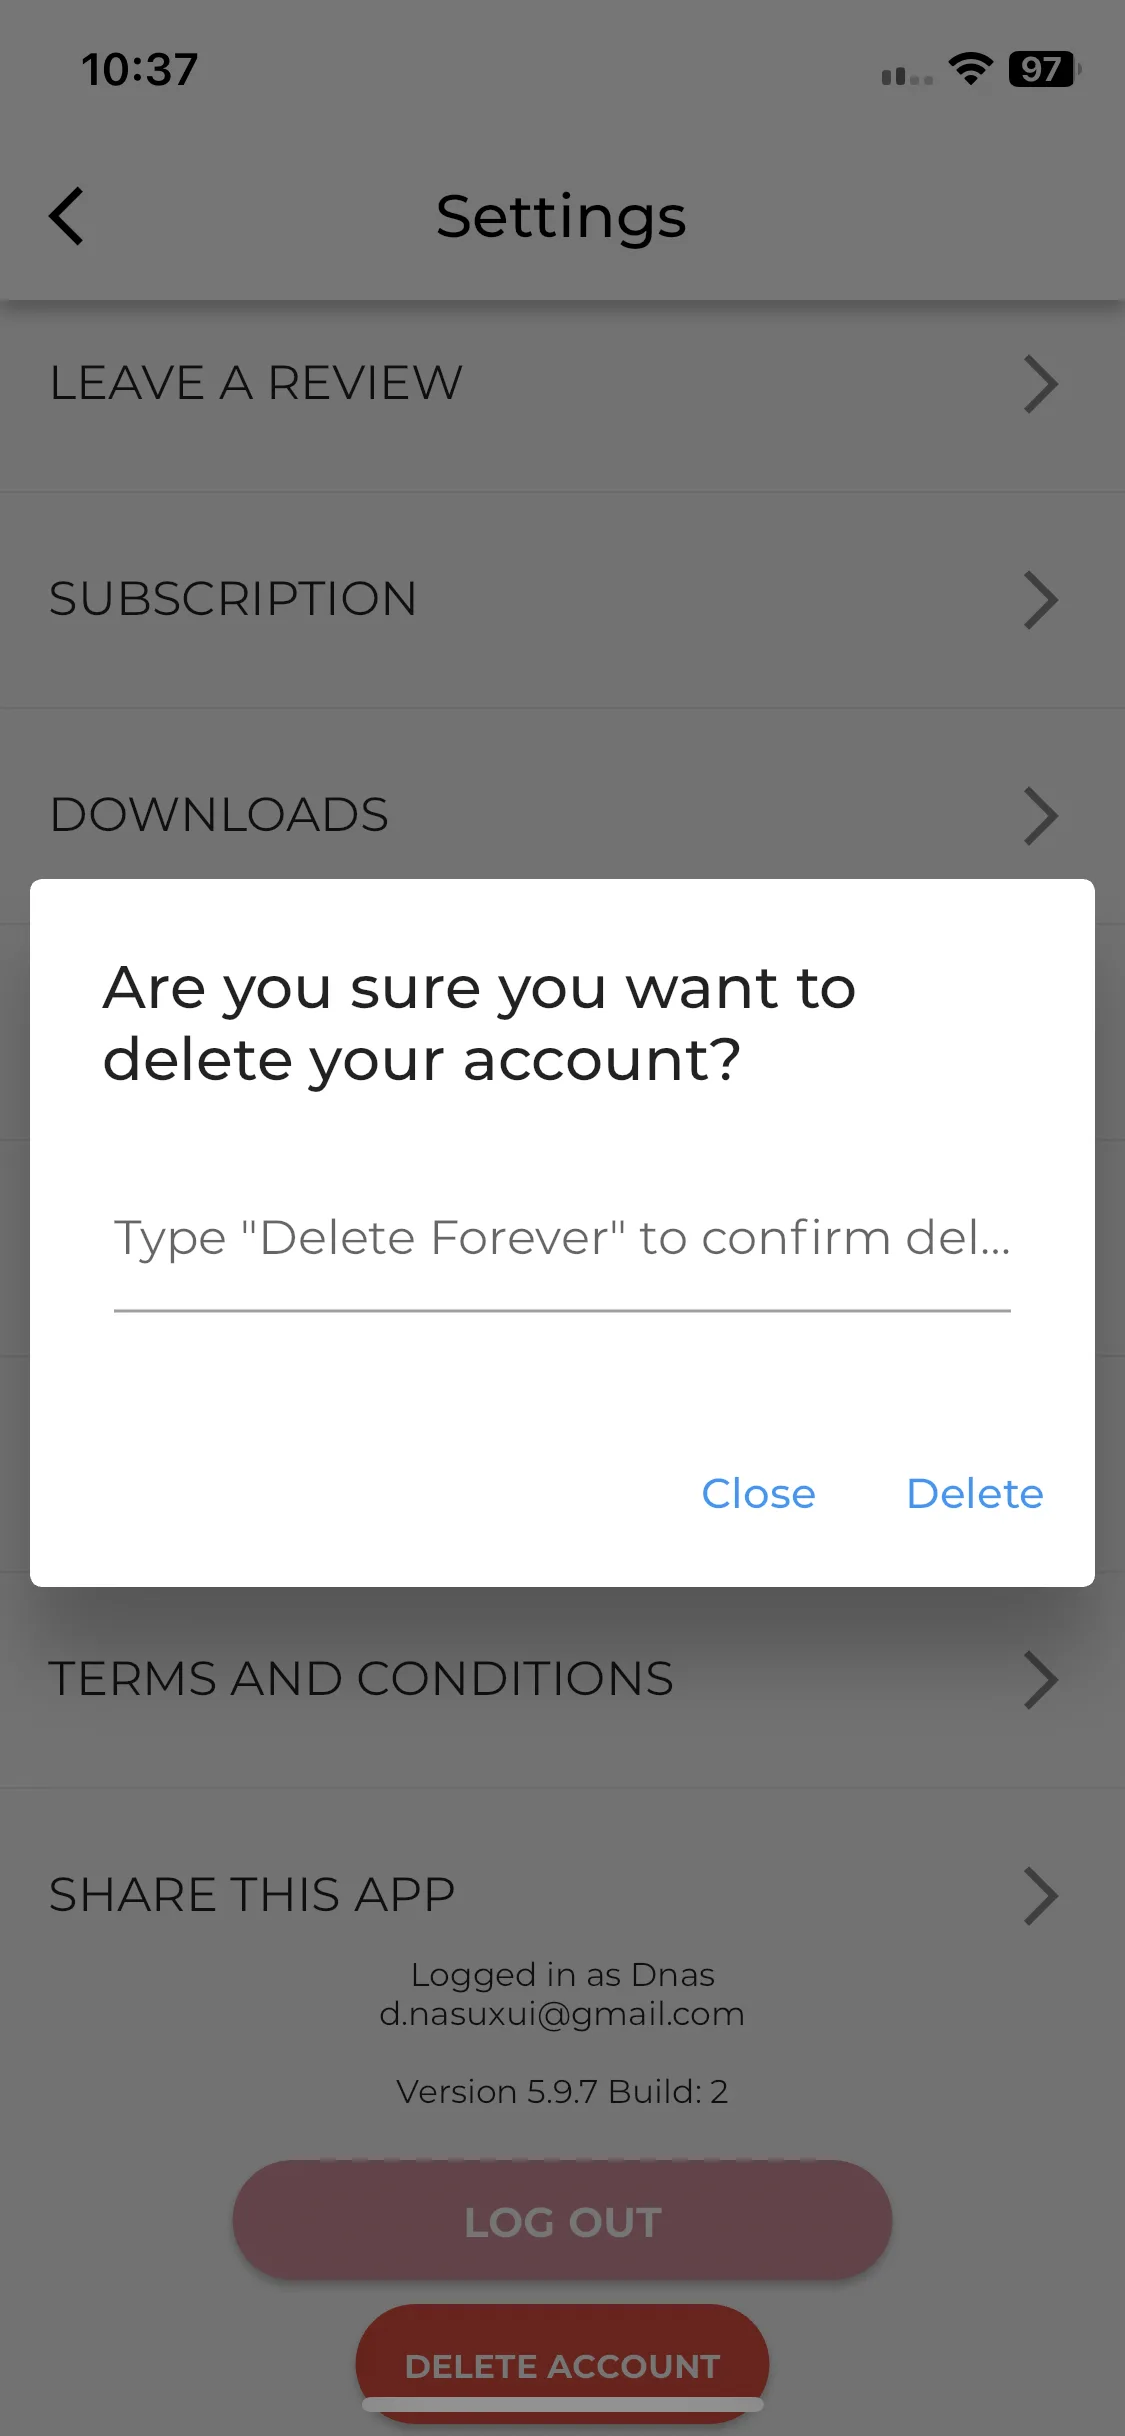Open the DOWNLOADS settings entry
This screenshot has width=1125, height=2436.
[562, 800]
